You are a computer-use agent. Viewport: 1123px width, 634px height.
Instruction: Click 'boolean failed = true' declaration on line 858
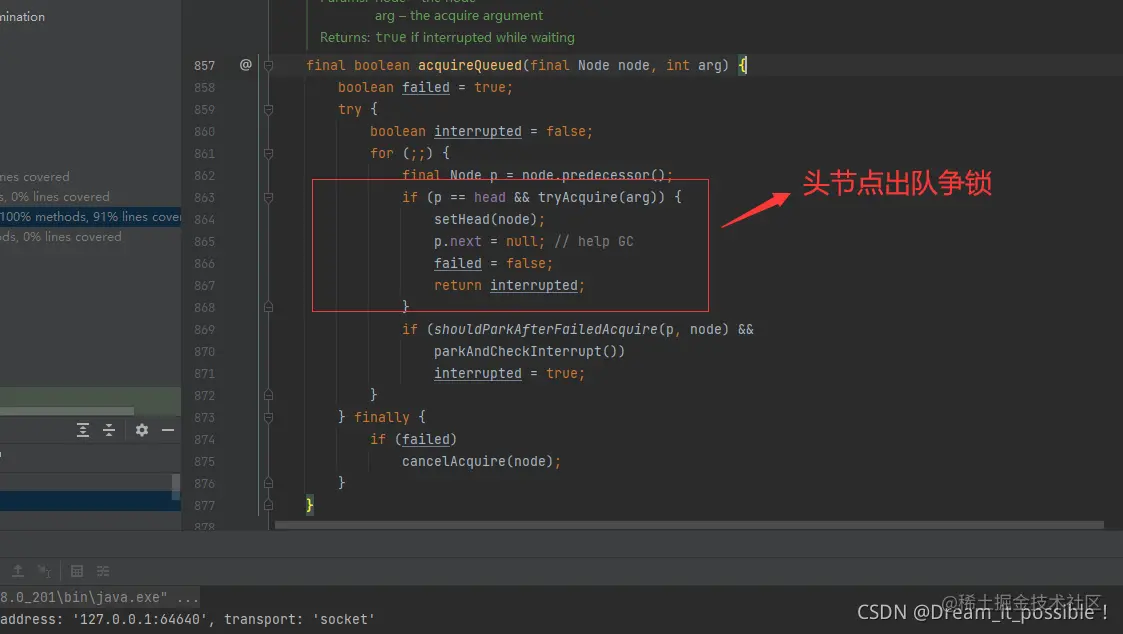click(x=425, y=87)
